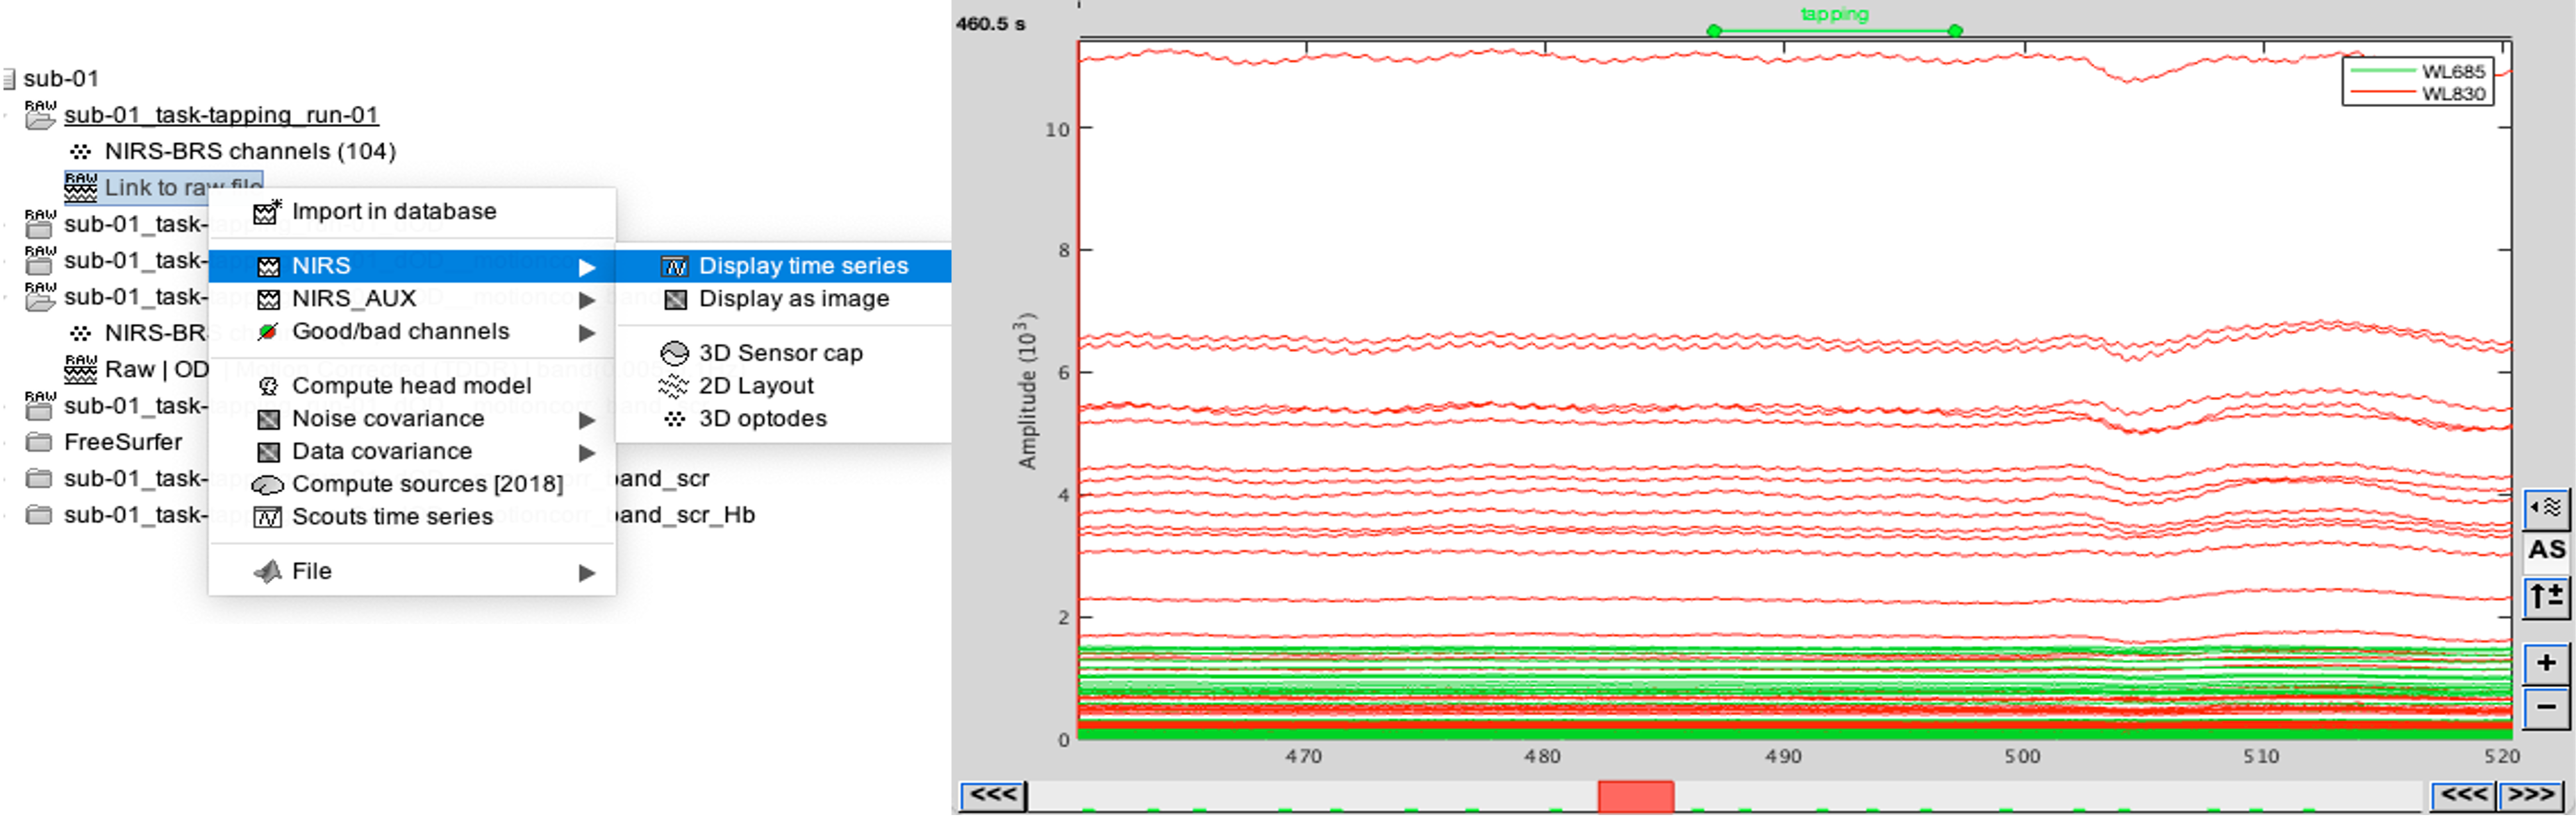Show 3D optodes from submenu
Viewport: 2576px width, 817px height.
click(762, 419)
